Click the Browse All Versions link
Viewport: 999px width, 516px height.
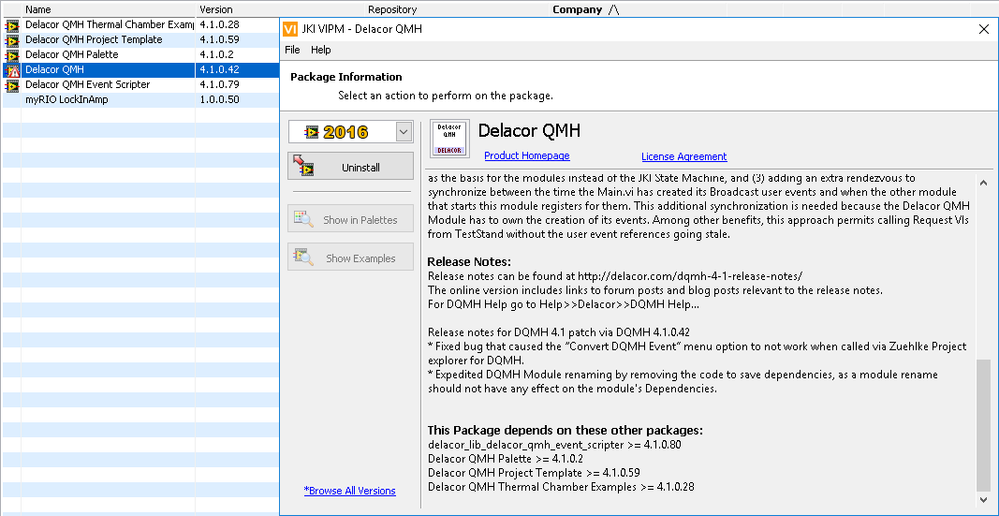(x=350, y=491)
